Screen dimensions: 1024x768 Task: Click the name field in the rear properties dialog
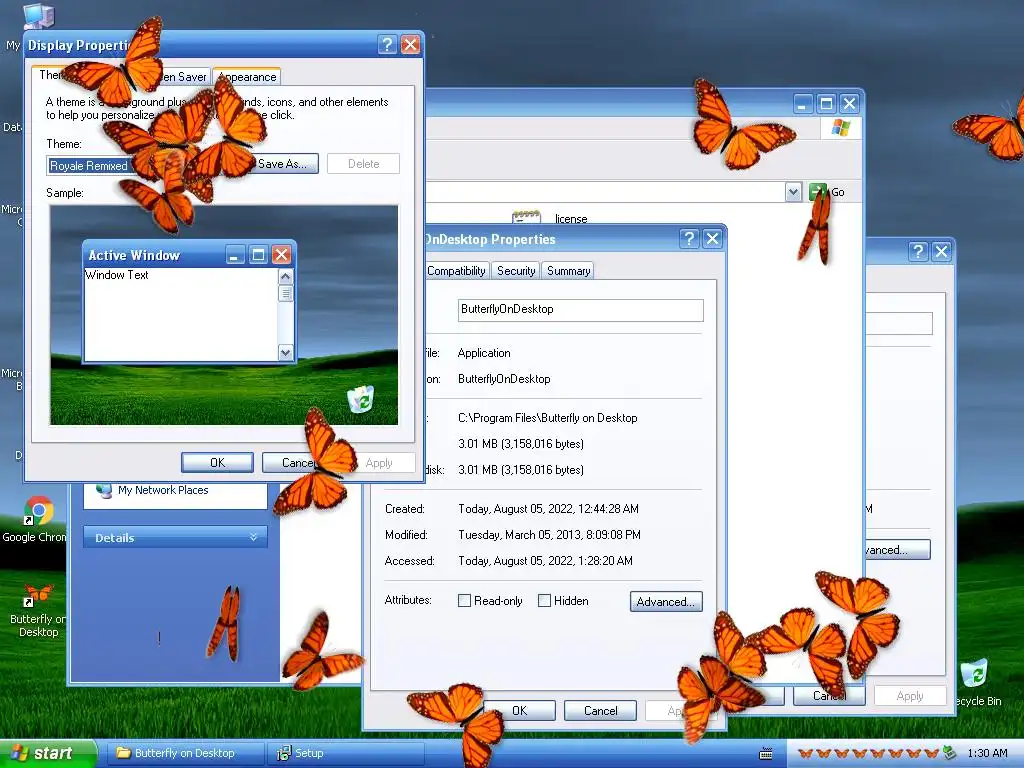[x=899, y=323]
